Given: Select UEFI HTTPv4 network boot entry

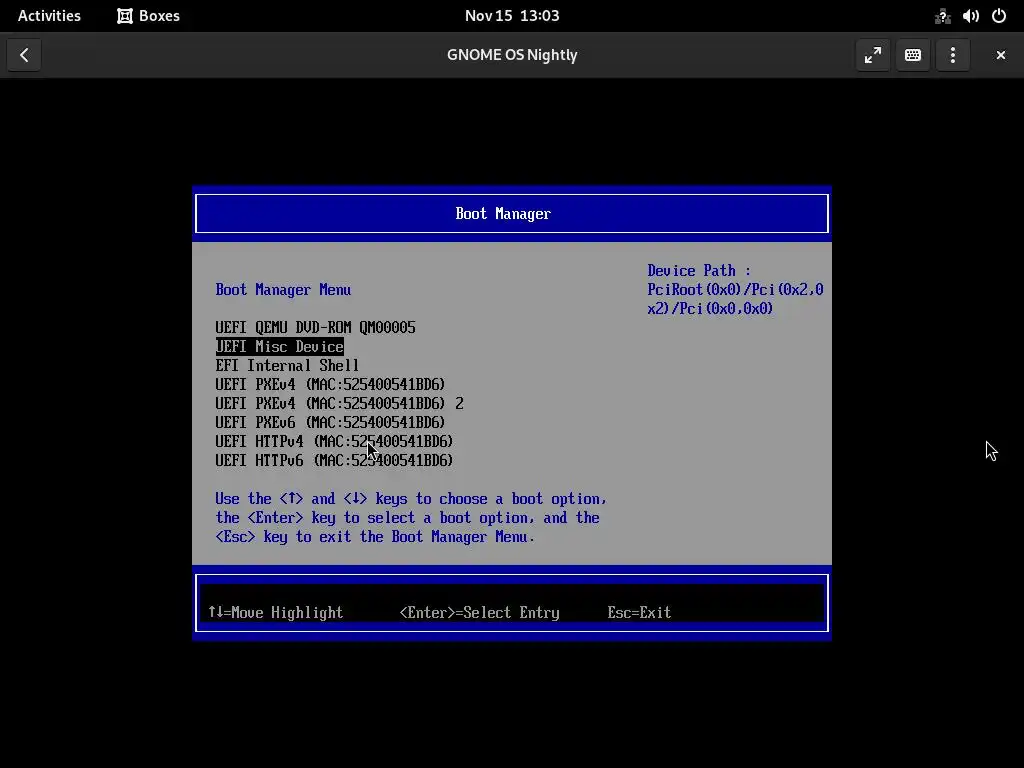Looking at the screenshot, I should [334, 441].
